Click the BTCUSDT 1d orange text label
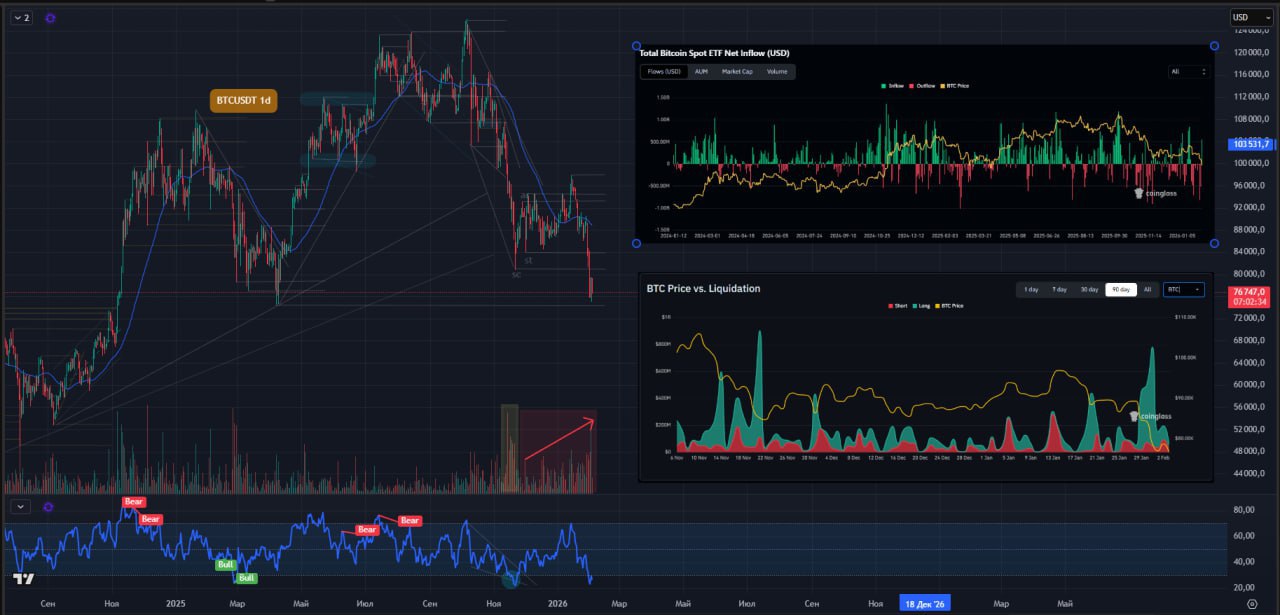 click(243, 100)
